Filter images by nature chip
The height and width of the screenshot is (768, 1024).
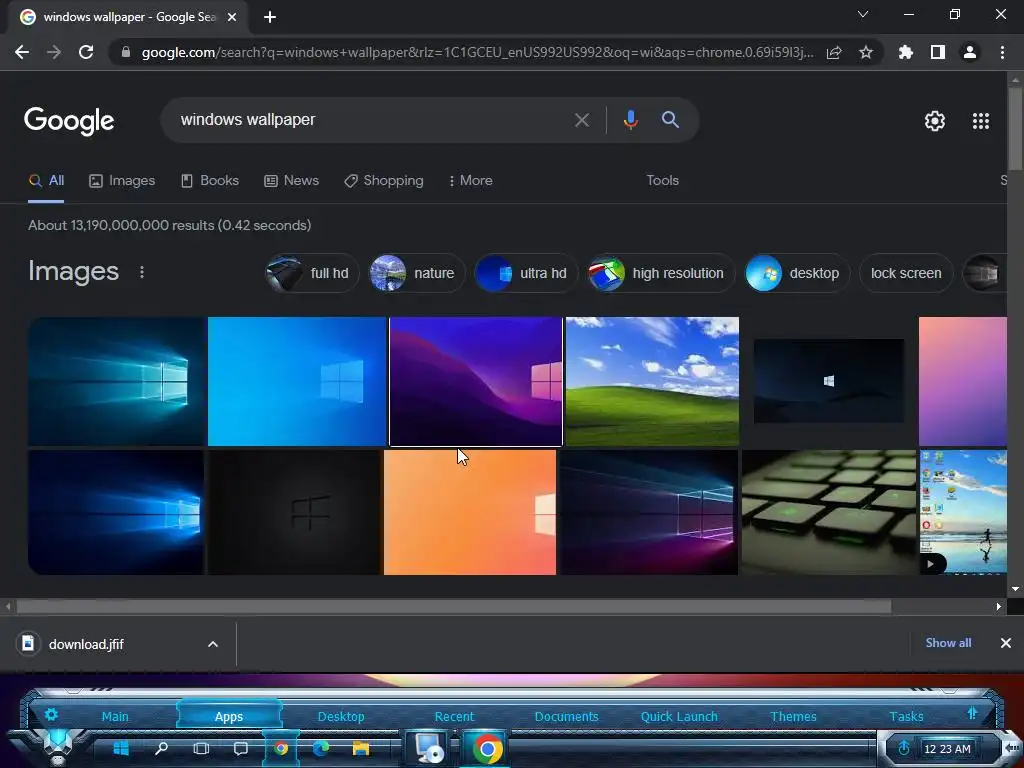[x=417, y=273]
